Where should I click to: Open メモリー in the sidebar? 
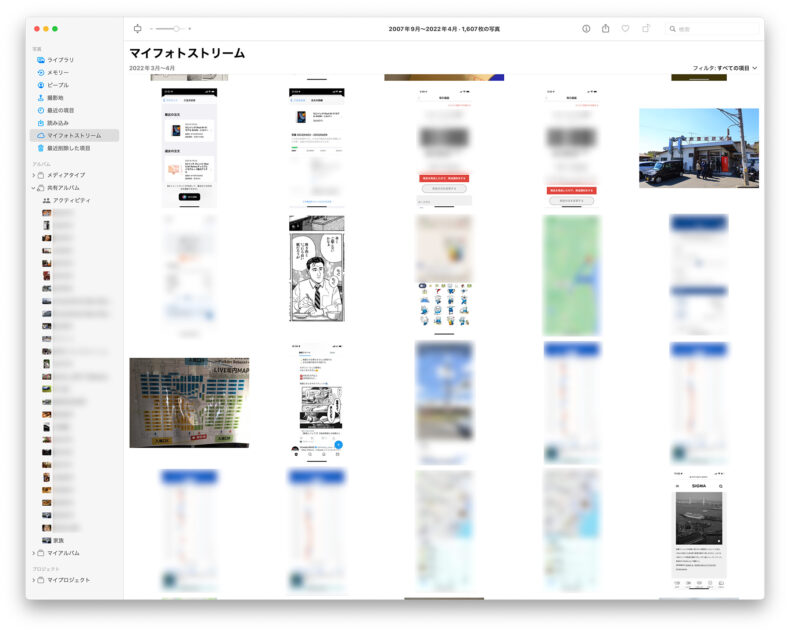58,73
